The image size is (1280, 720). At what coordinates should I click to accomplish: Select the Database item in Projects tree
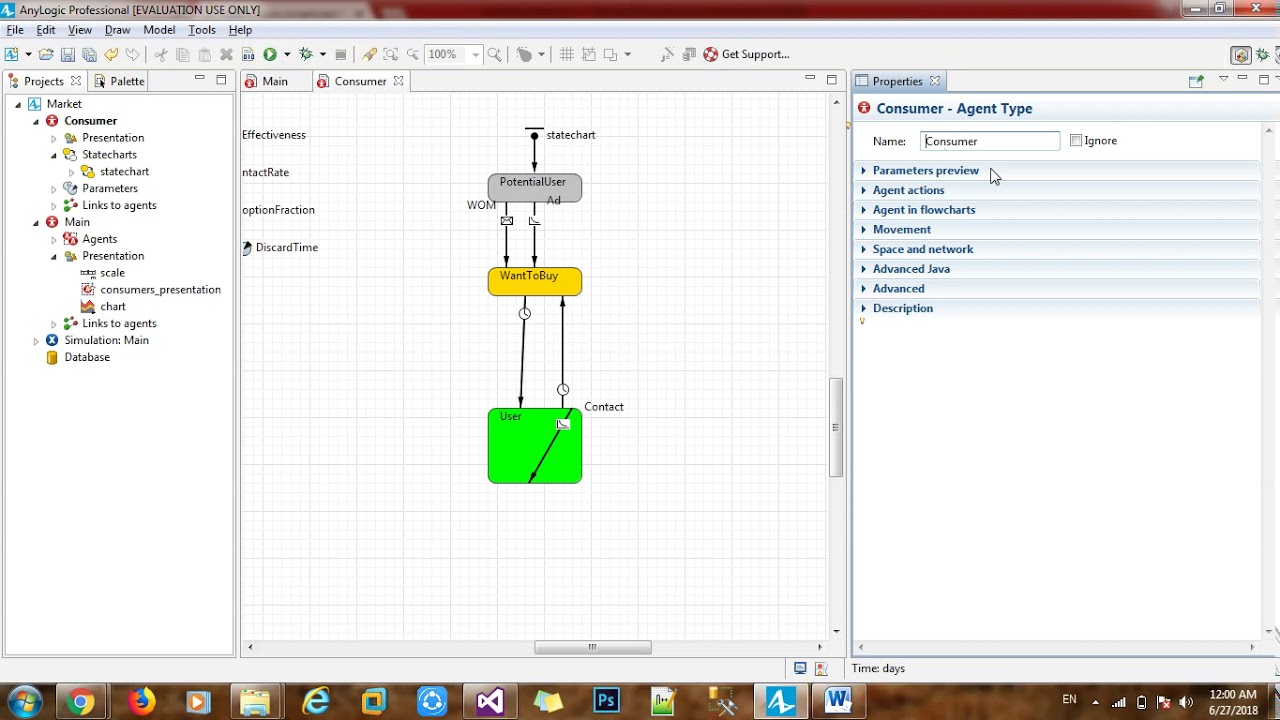click(x=87, y=357)
